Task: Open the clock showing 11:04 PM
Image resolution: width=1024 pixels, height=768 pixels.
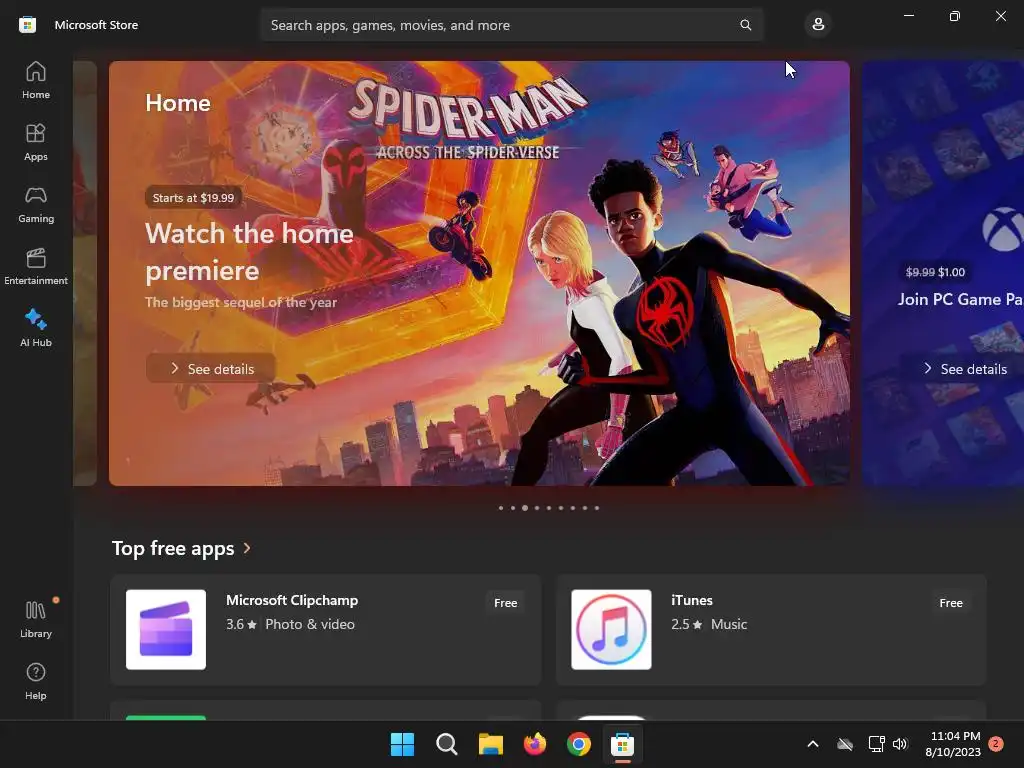Action: pyautogui.click(x=953, y=744)
